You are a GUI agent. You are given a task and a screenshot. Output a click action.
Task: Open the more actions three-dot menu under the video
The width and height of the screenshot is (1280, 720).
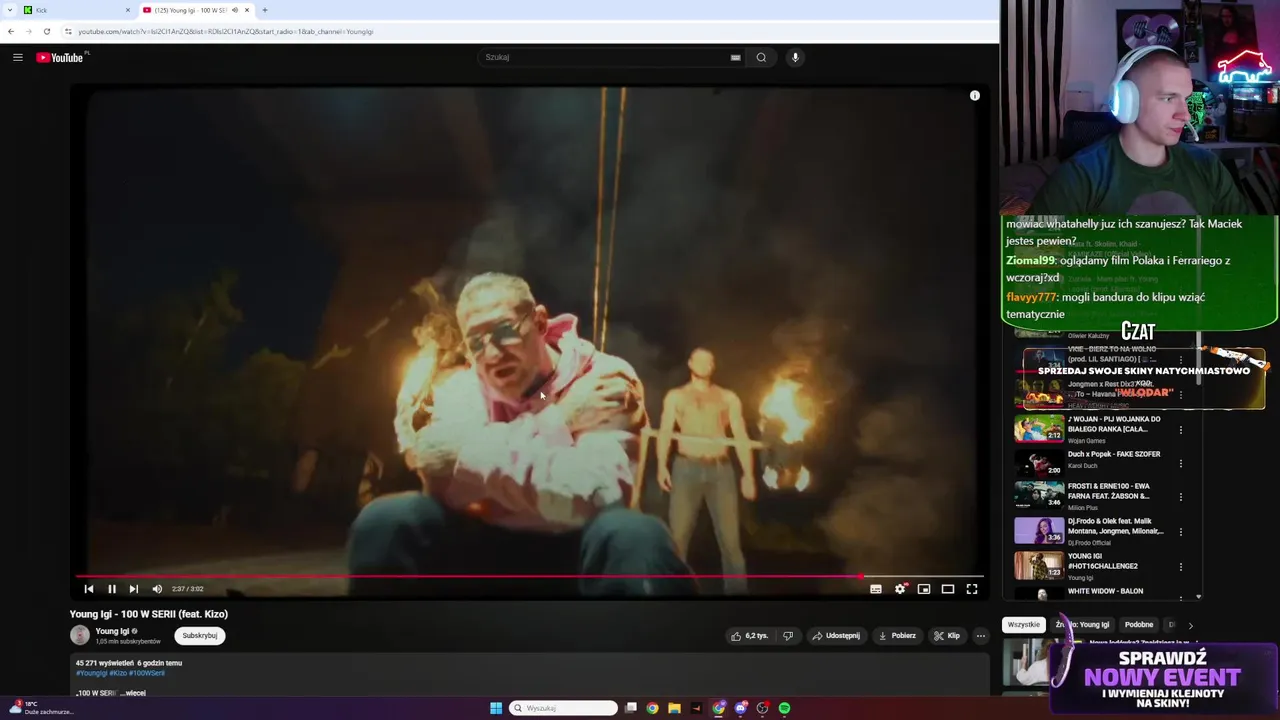981,635
